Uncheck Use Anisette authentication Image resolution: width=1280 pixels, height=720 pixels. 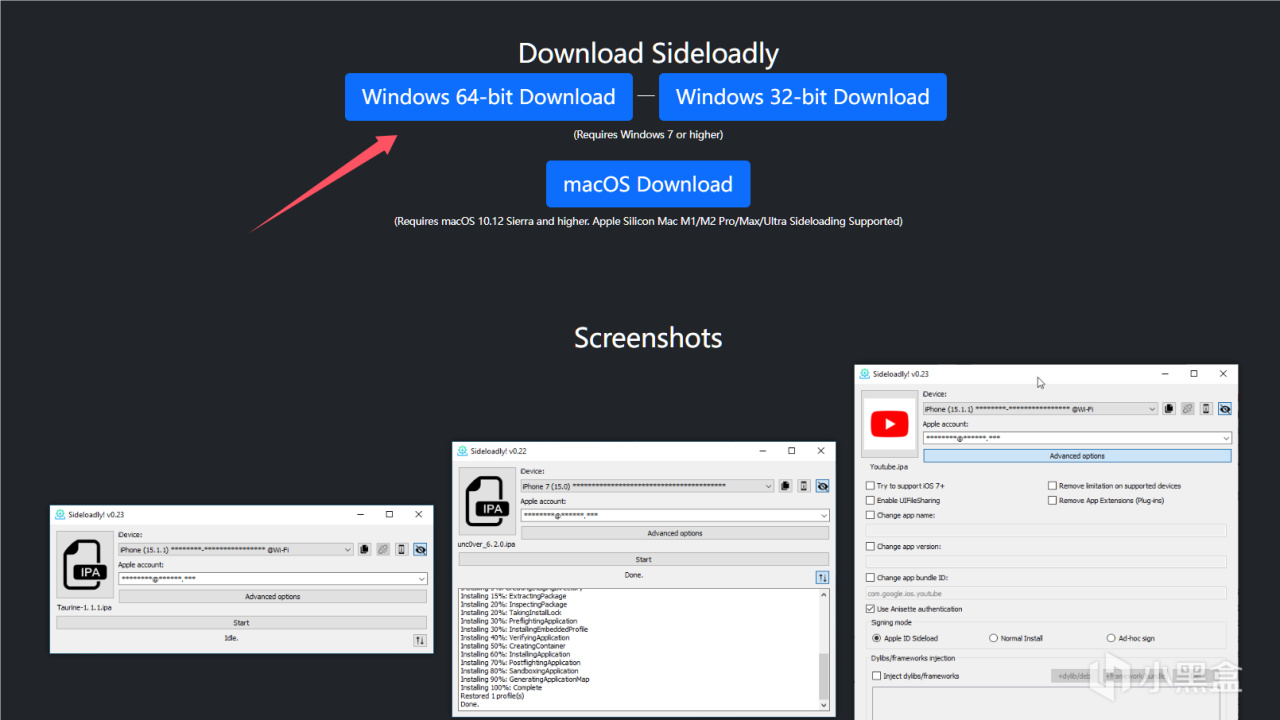(x=870, y=609)
